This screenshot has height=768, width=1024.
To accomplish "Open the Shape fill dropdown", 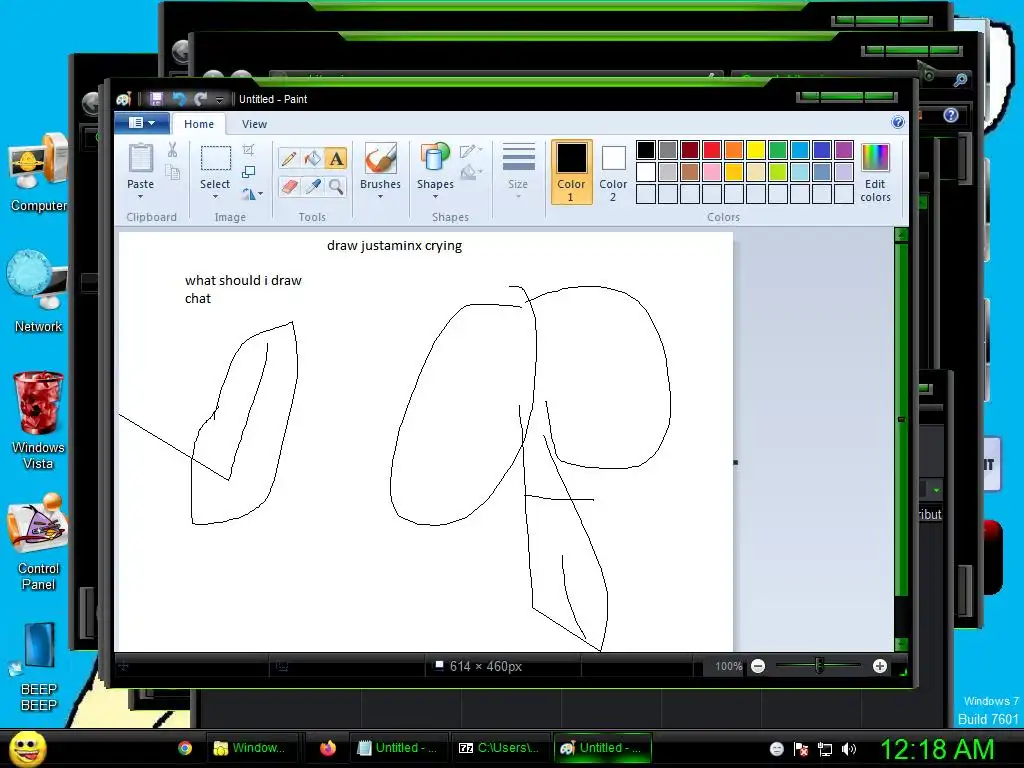I will point(471,173).
